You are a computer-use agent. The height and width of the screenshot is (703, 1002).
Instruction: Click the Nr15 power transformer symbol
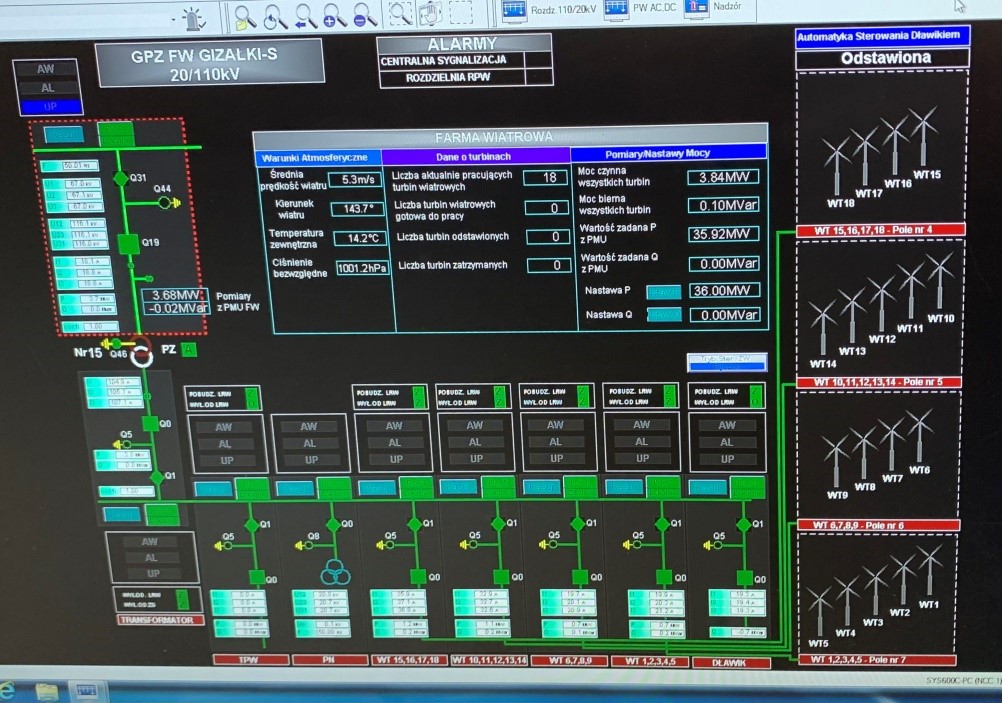pos(141,352)
